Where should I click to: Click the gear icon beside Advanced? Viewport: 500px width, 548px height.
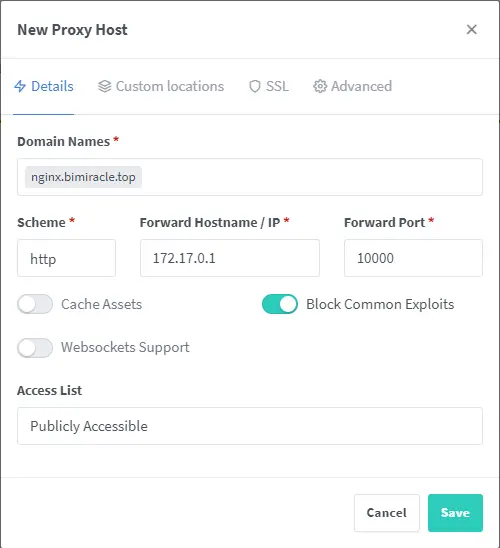[x=320, y=86]
